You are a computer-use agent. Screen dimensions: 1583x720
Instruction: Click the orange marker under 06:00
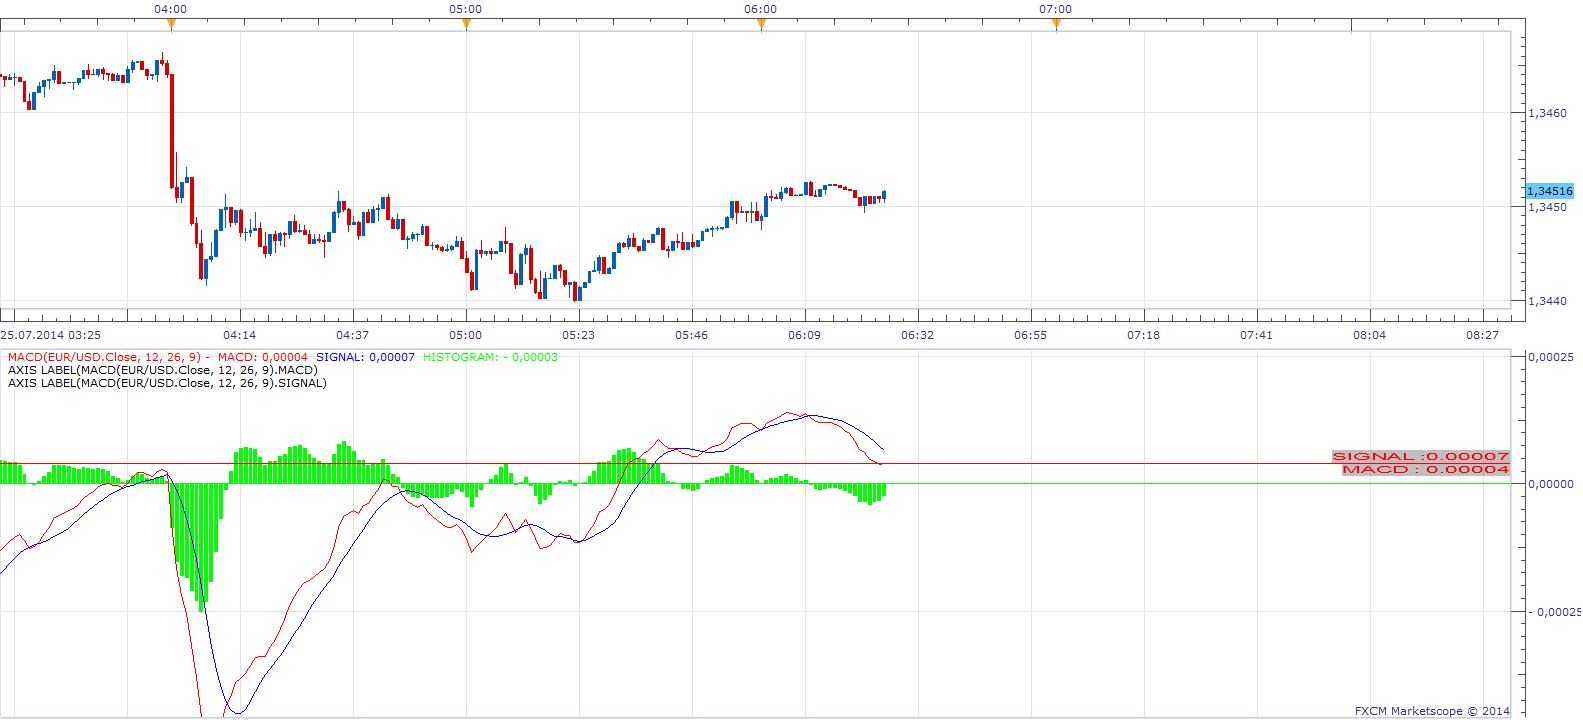(761, 23)
